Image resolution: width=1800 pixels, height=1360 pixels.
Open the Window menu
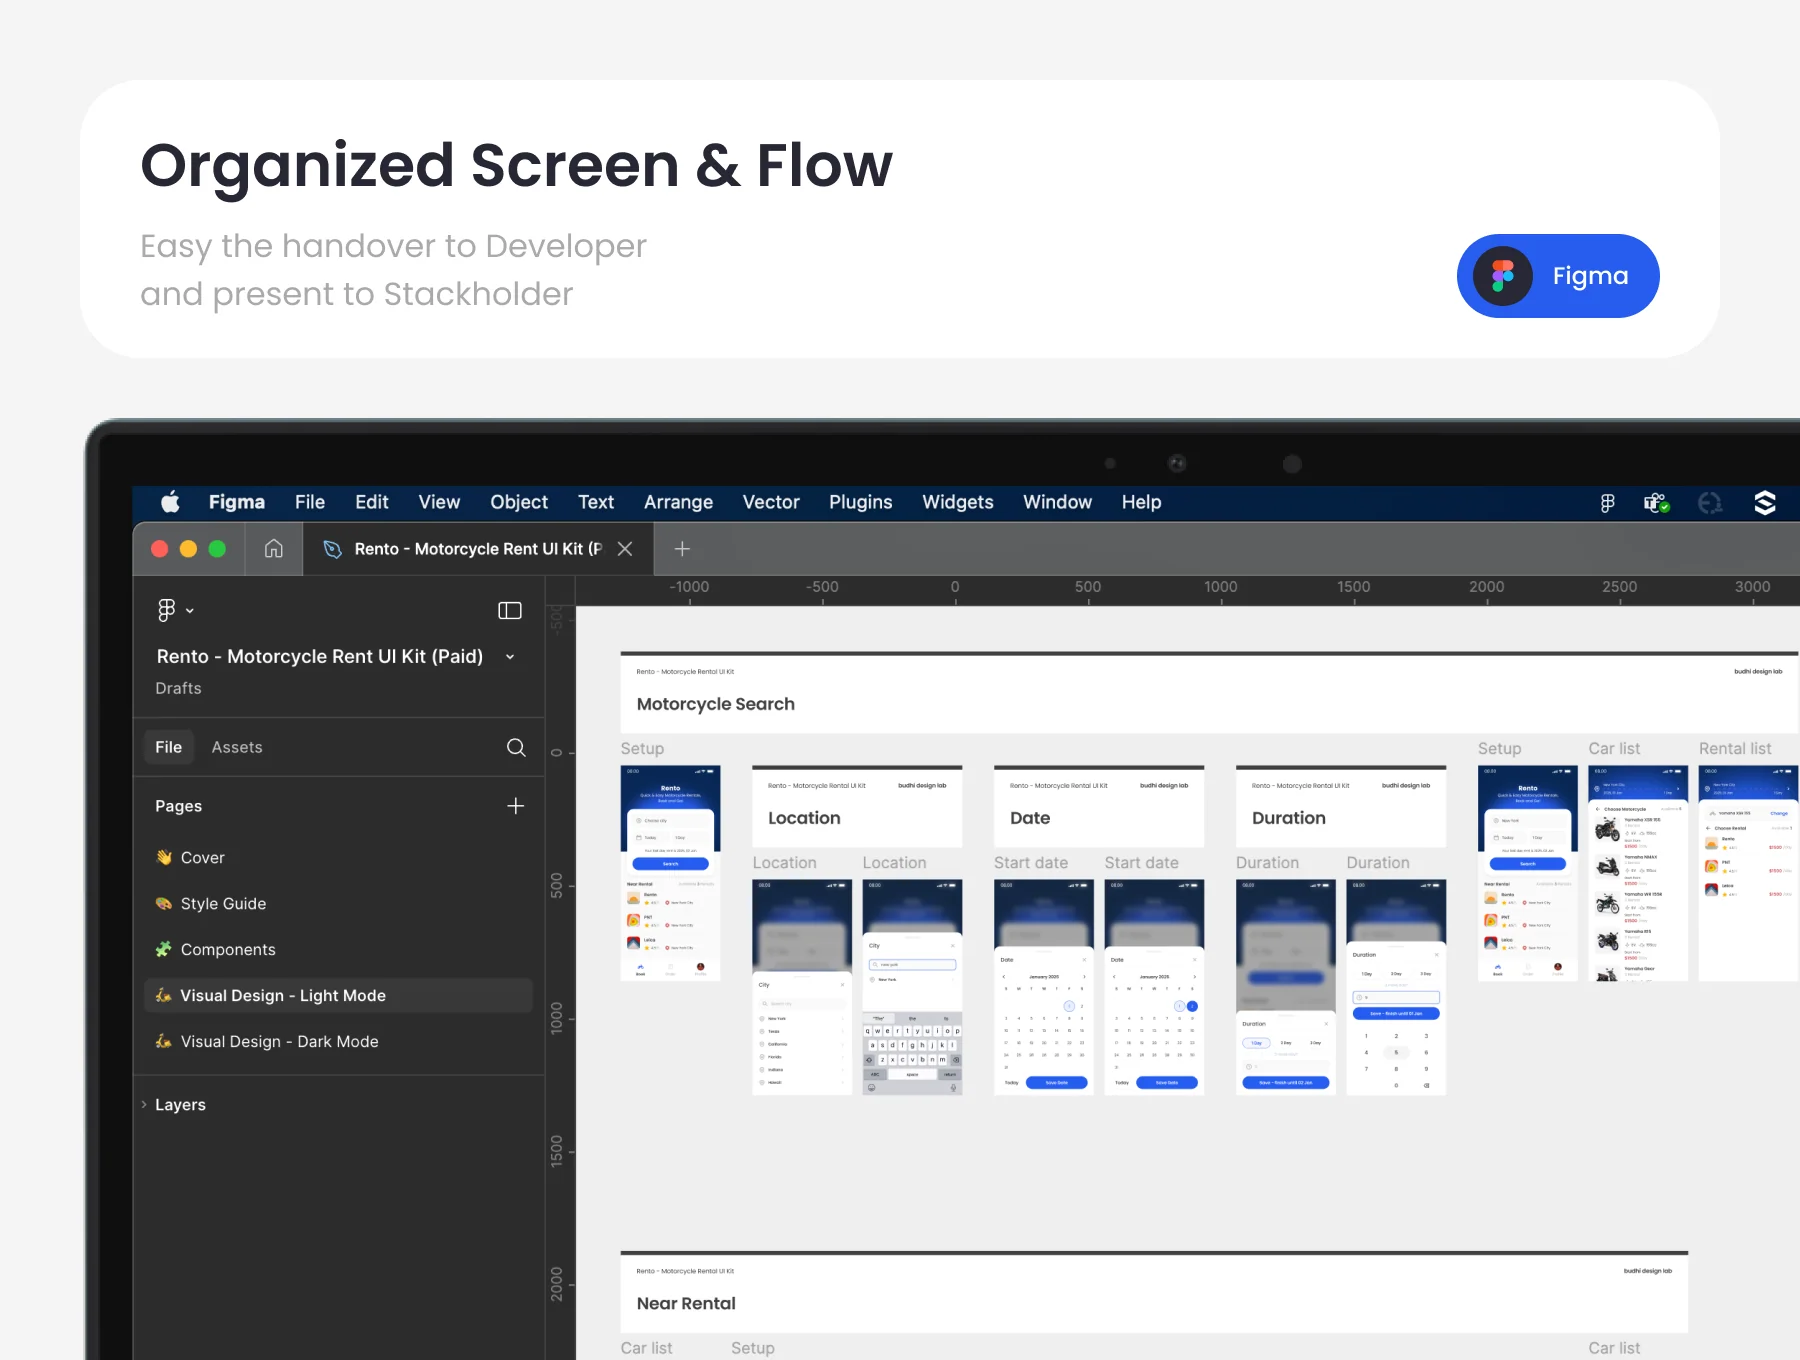point(1058,502)
